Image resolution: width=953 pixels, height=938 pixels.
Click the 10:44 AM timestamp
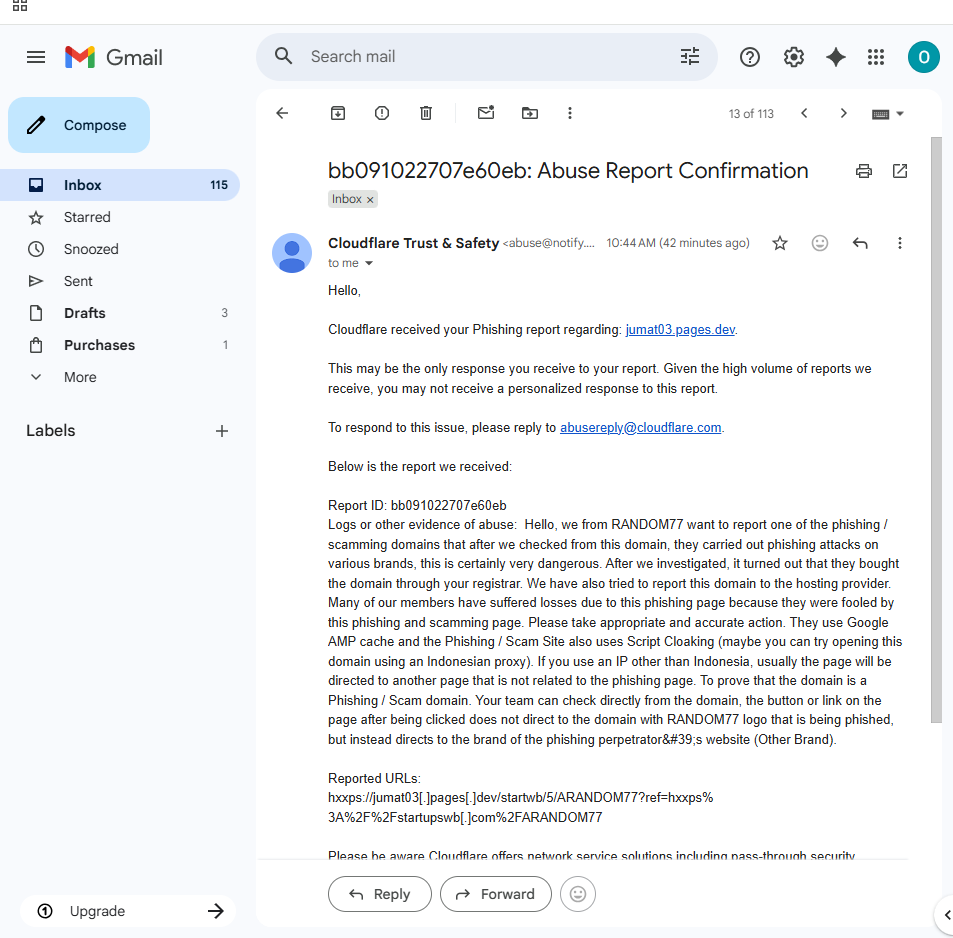click(x=678, y=243)
